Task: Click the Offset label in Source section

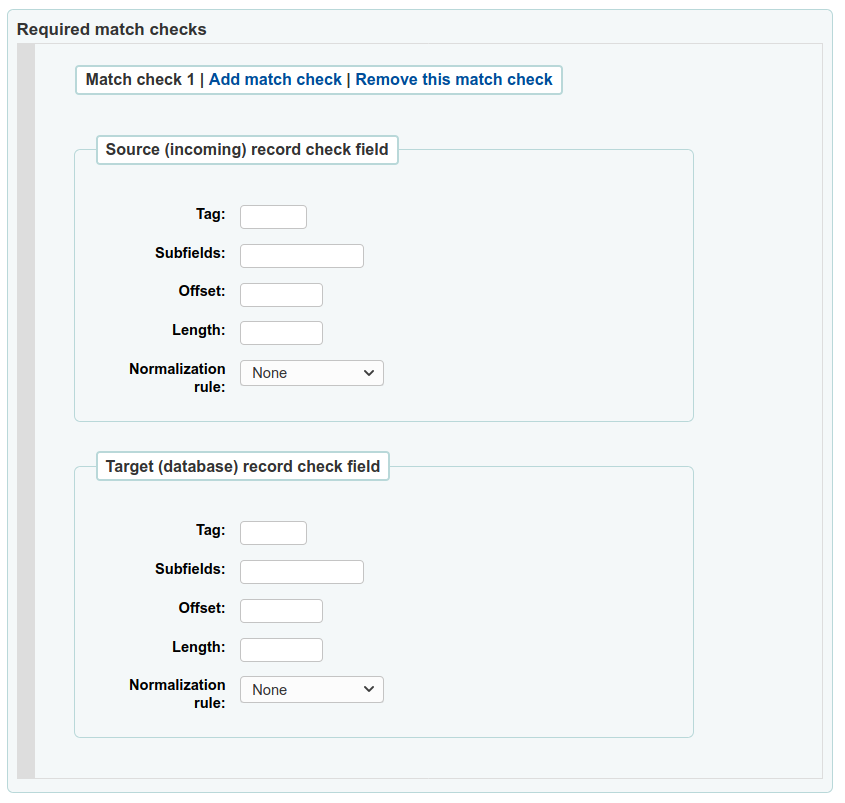Action: [x=202, y=291]
